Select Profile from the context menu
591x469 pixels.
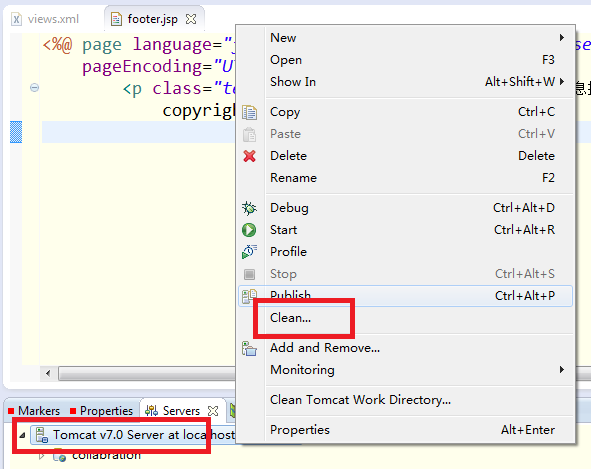(x=405, y=251)
